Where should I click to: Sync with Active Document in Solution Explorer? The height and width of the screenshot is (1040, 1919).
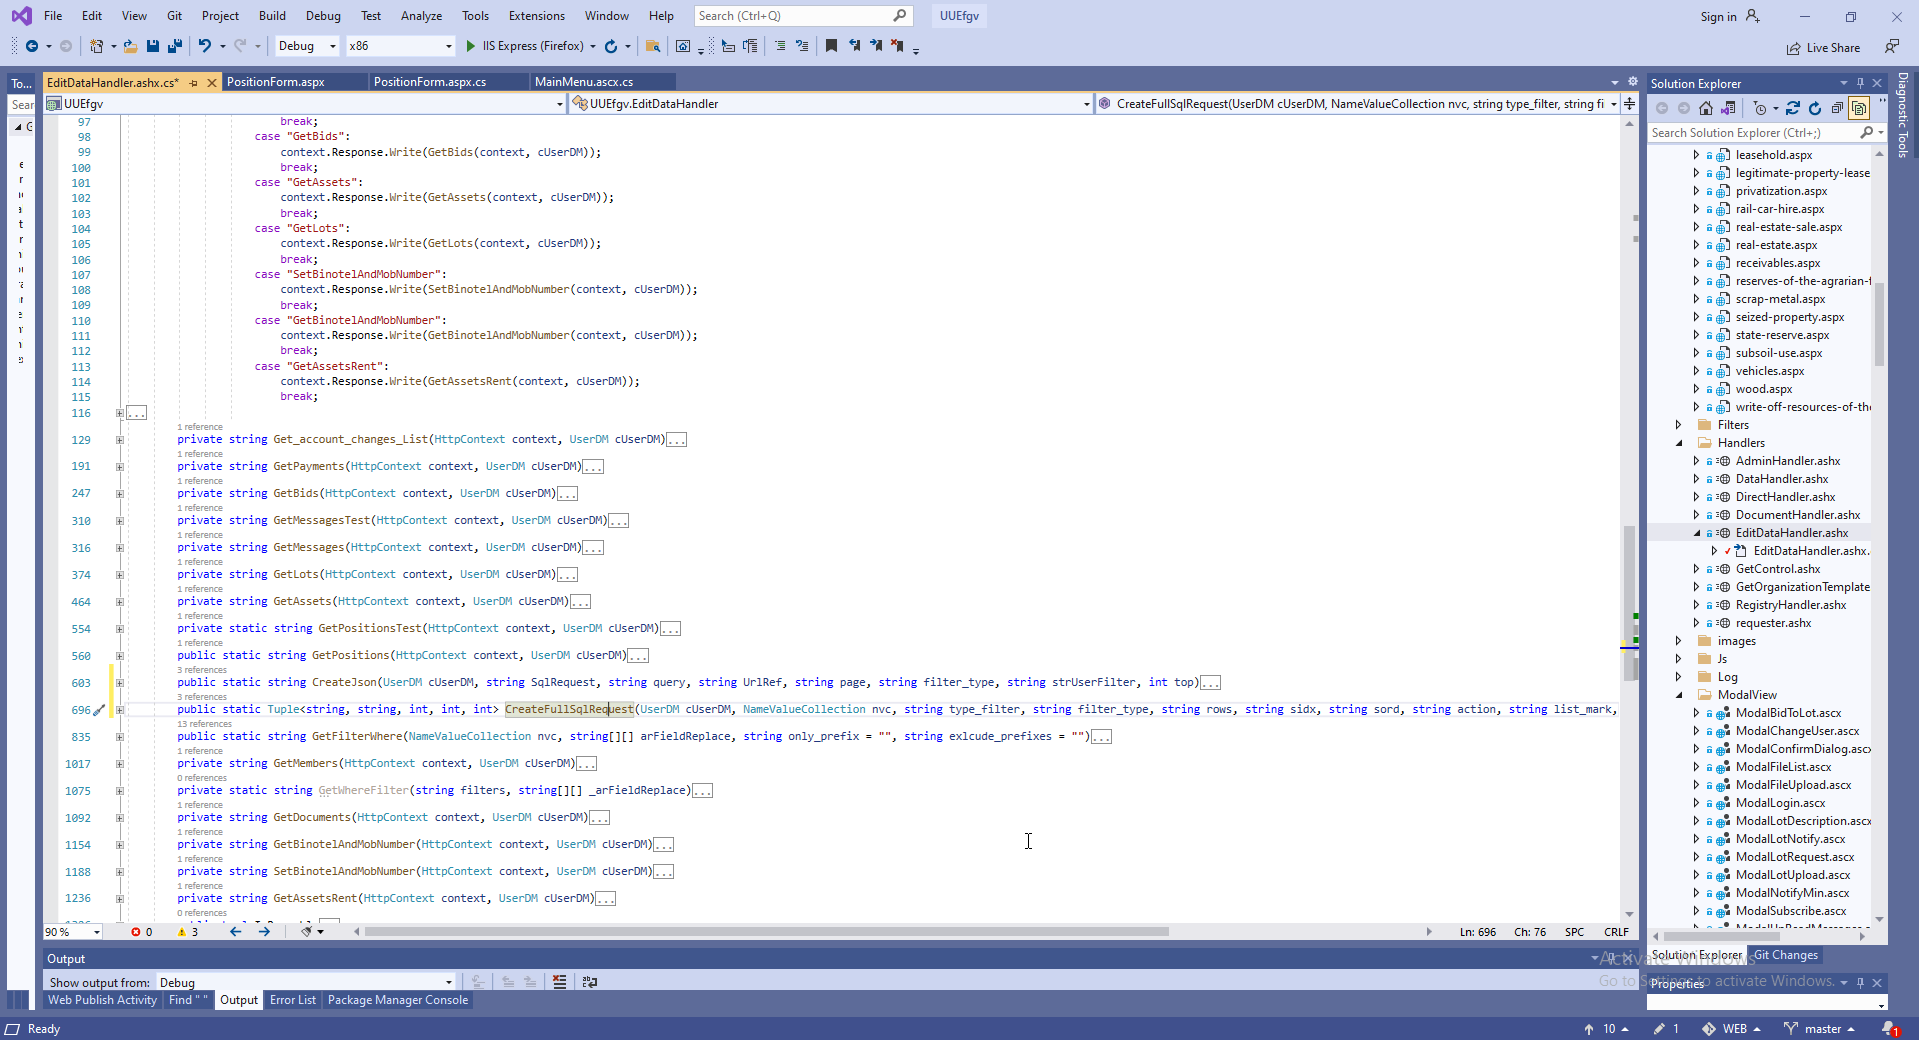[1793, 108]
